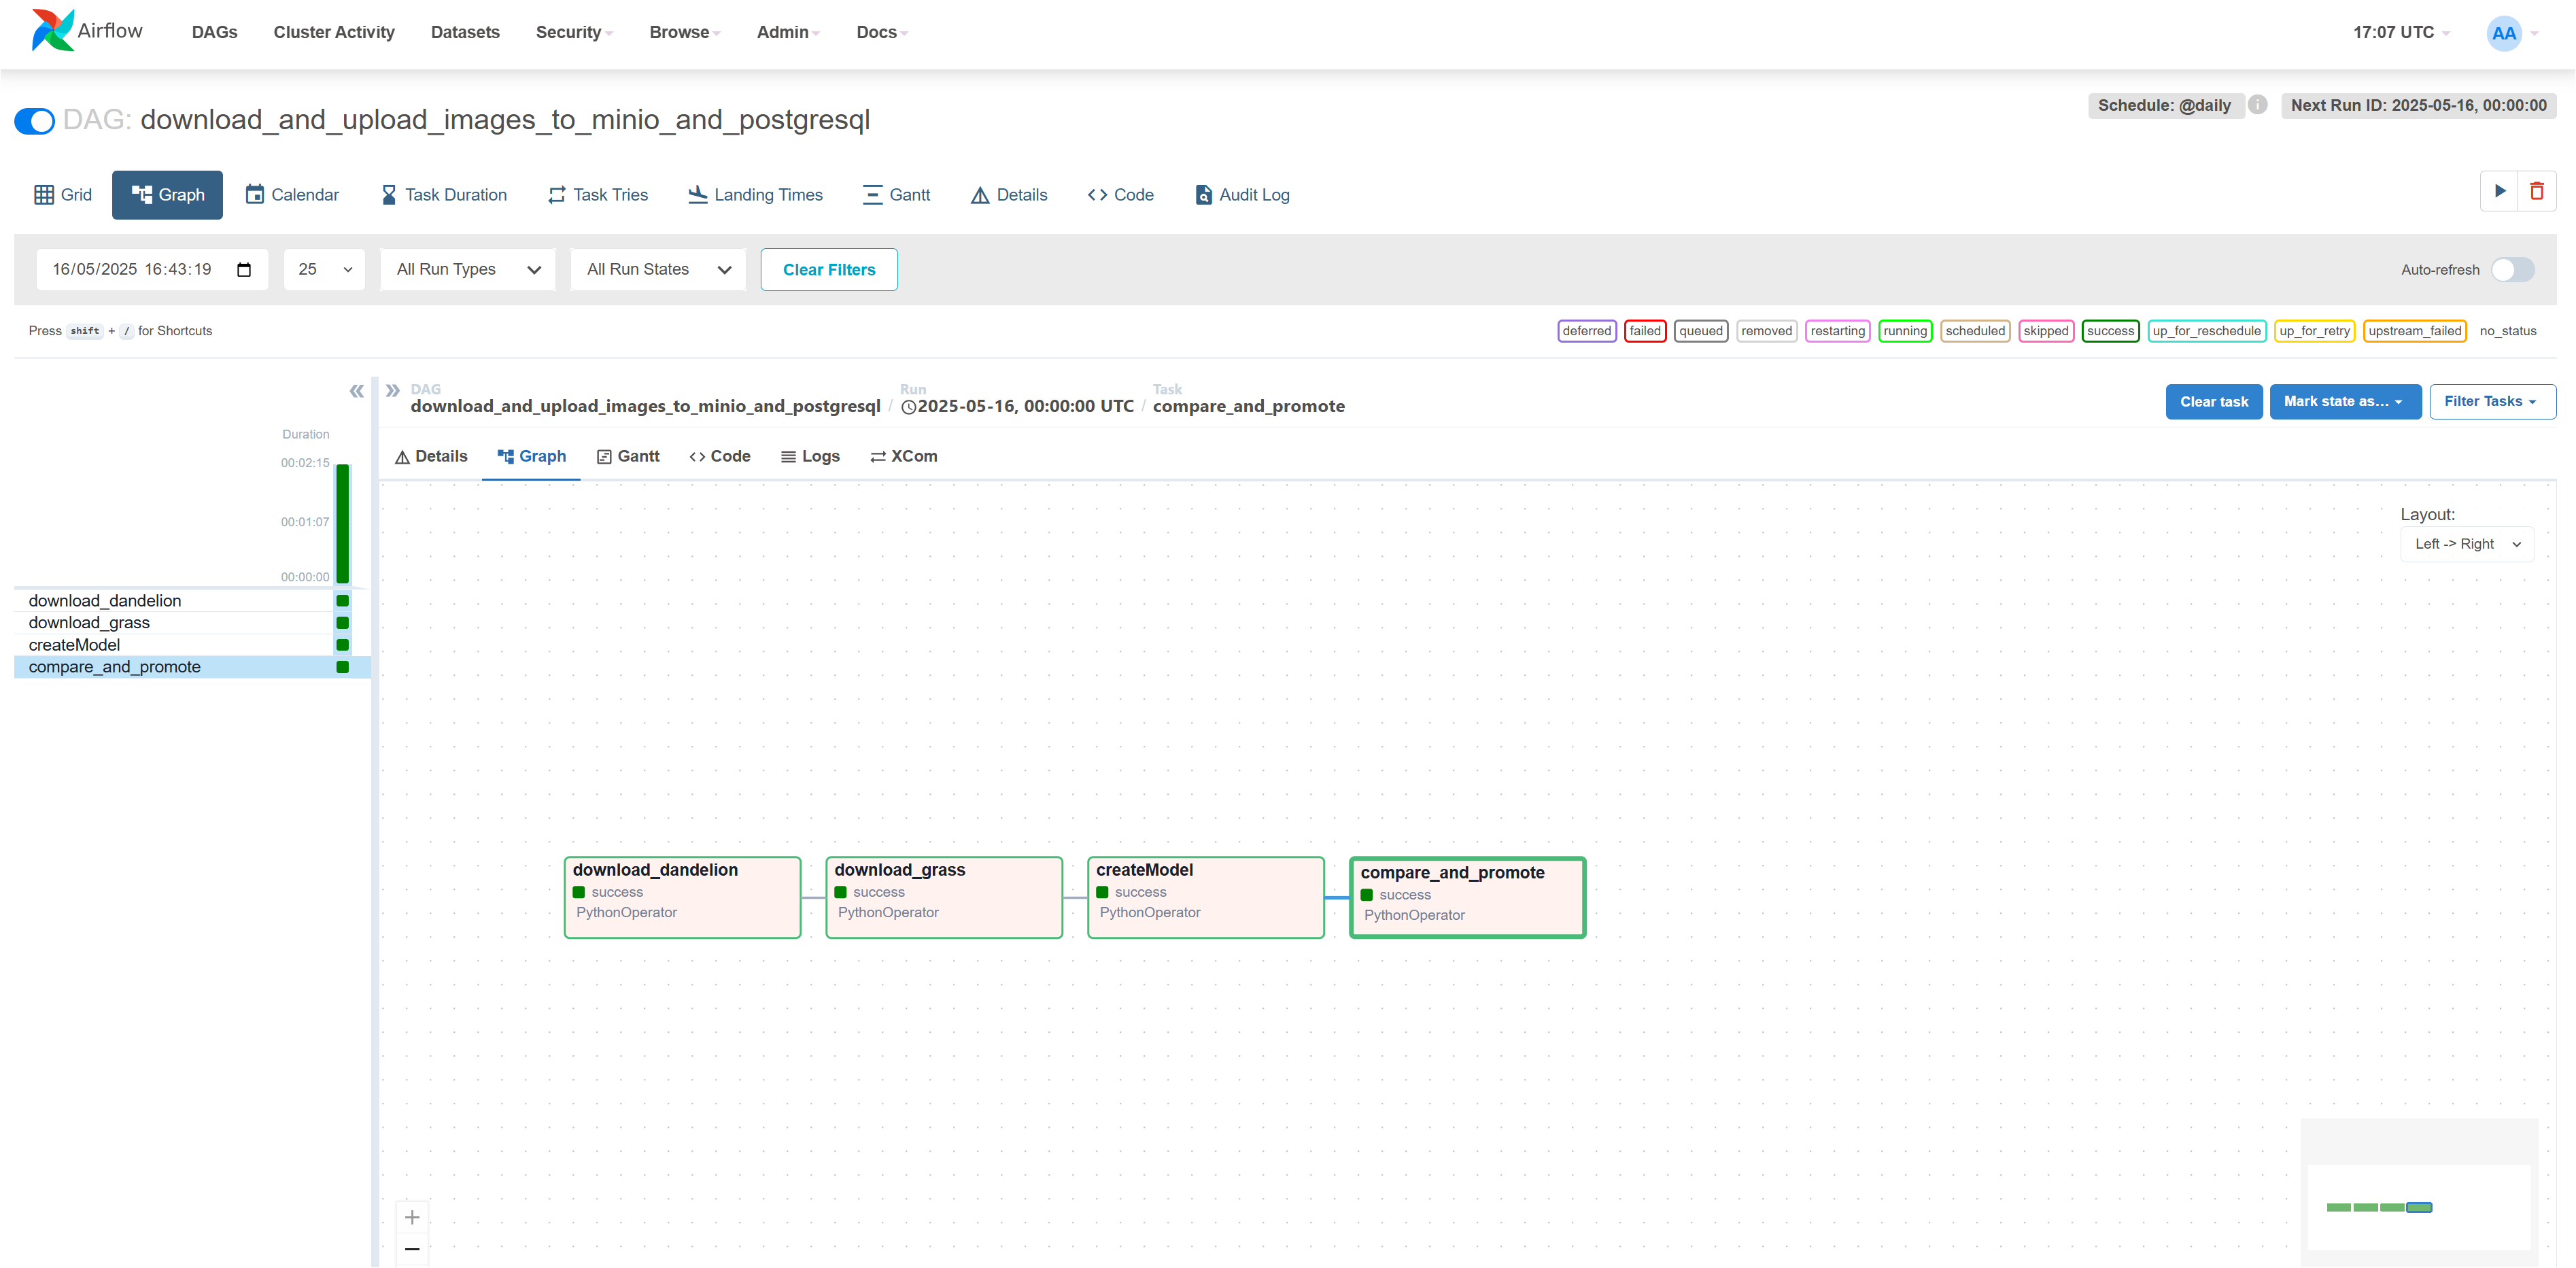
Task: Click the tall green run duration bar
Action: pyautogui.click(x=342, y=523)
